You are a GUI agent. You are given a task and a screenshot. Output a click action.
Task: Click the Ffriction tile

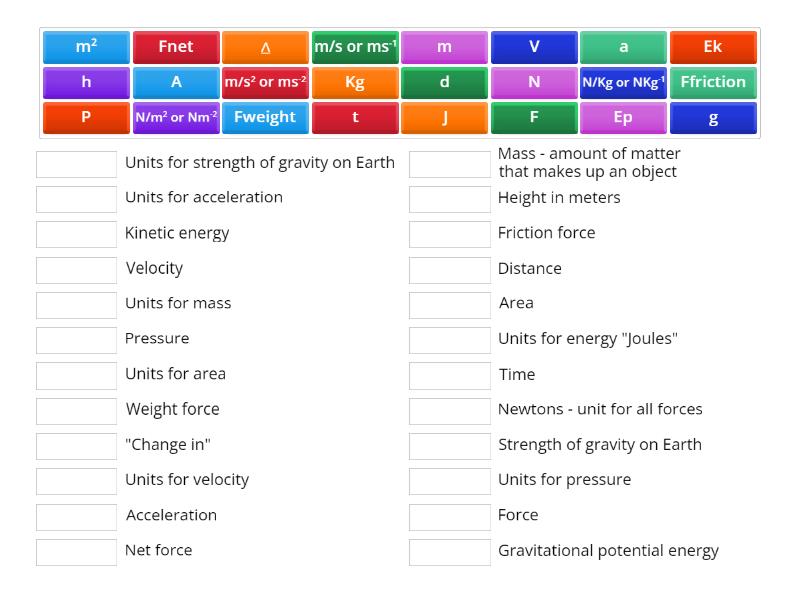coord(714,82)
